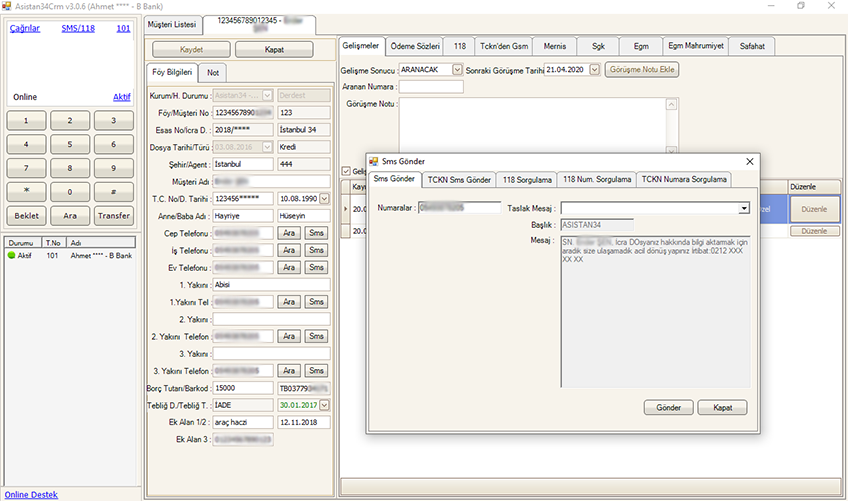Click the highlighted Düzenle button in first row
This screenshot has height=501, width=848.
814,209
